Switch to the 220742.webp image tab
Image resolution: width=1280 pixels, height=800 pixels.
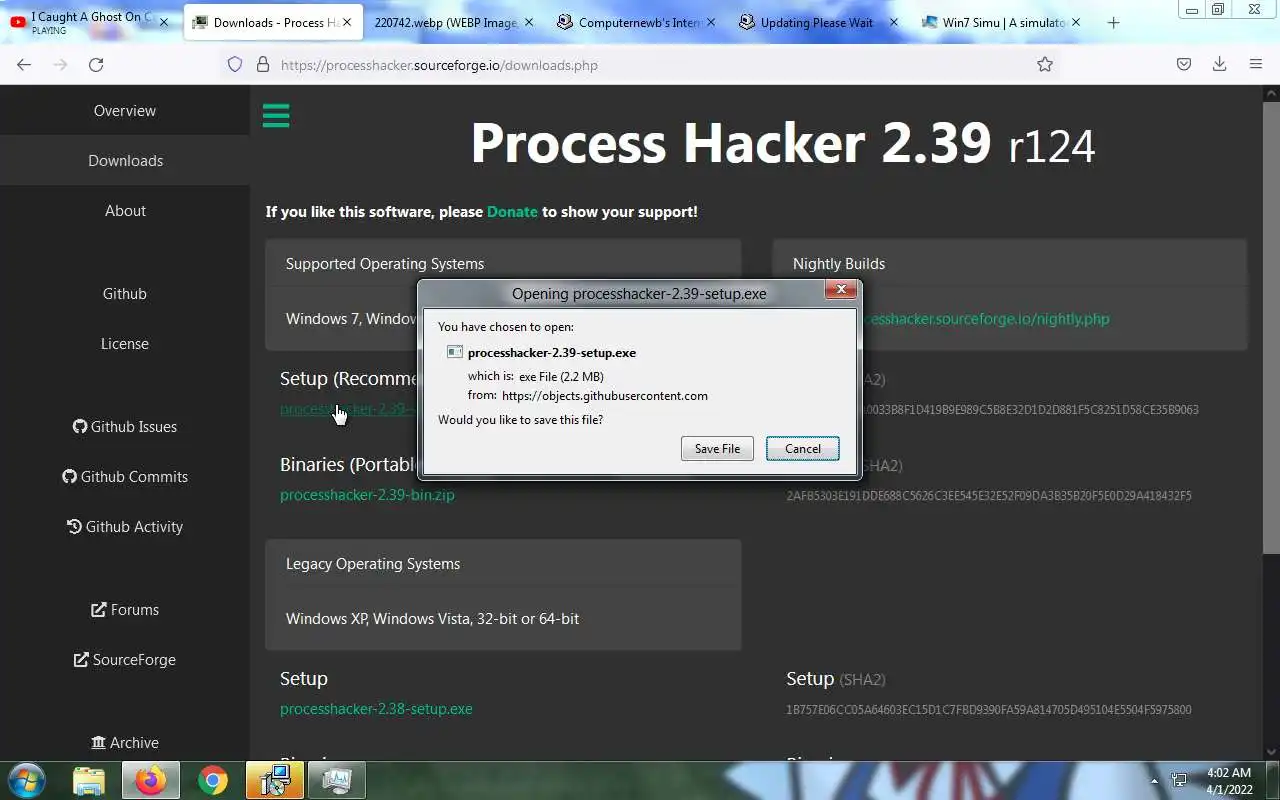point(454,22)
